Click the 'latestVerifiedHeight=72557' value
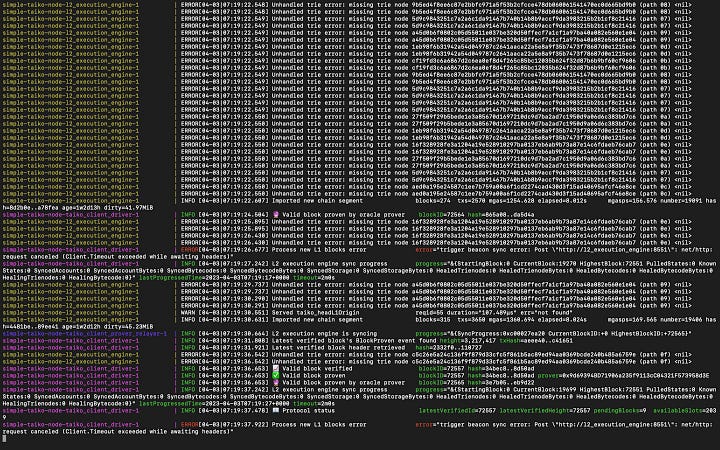720x450 pixels. point(545,411)
